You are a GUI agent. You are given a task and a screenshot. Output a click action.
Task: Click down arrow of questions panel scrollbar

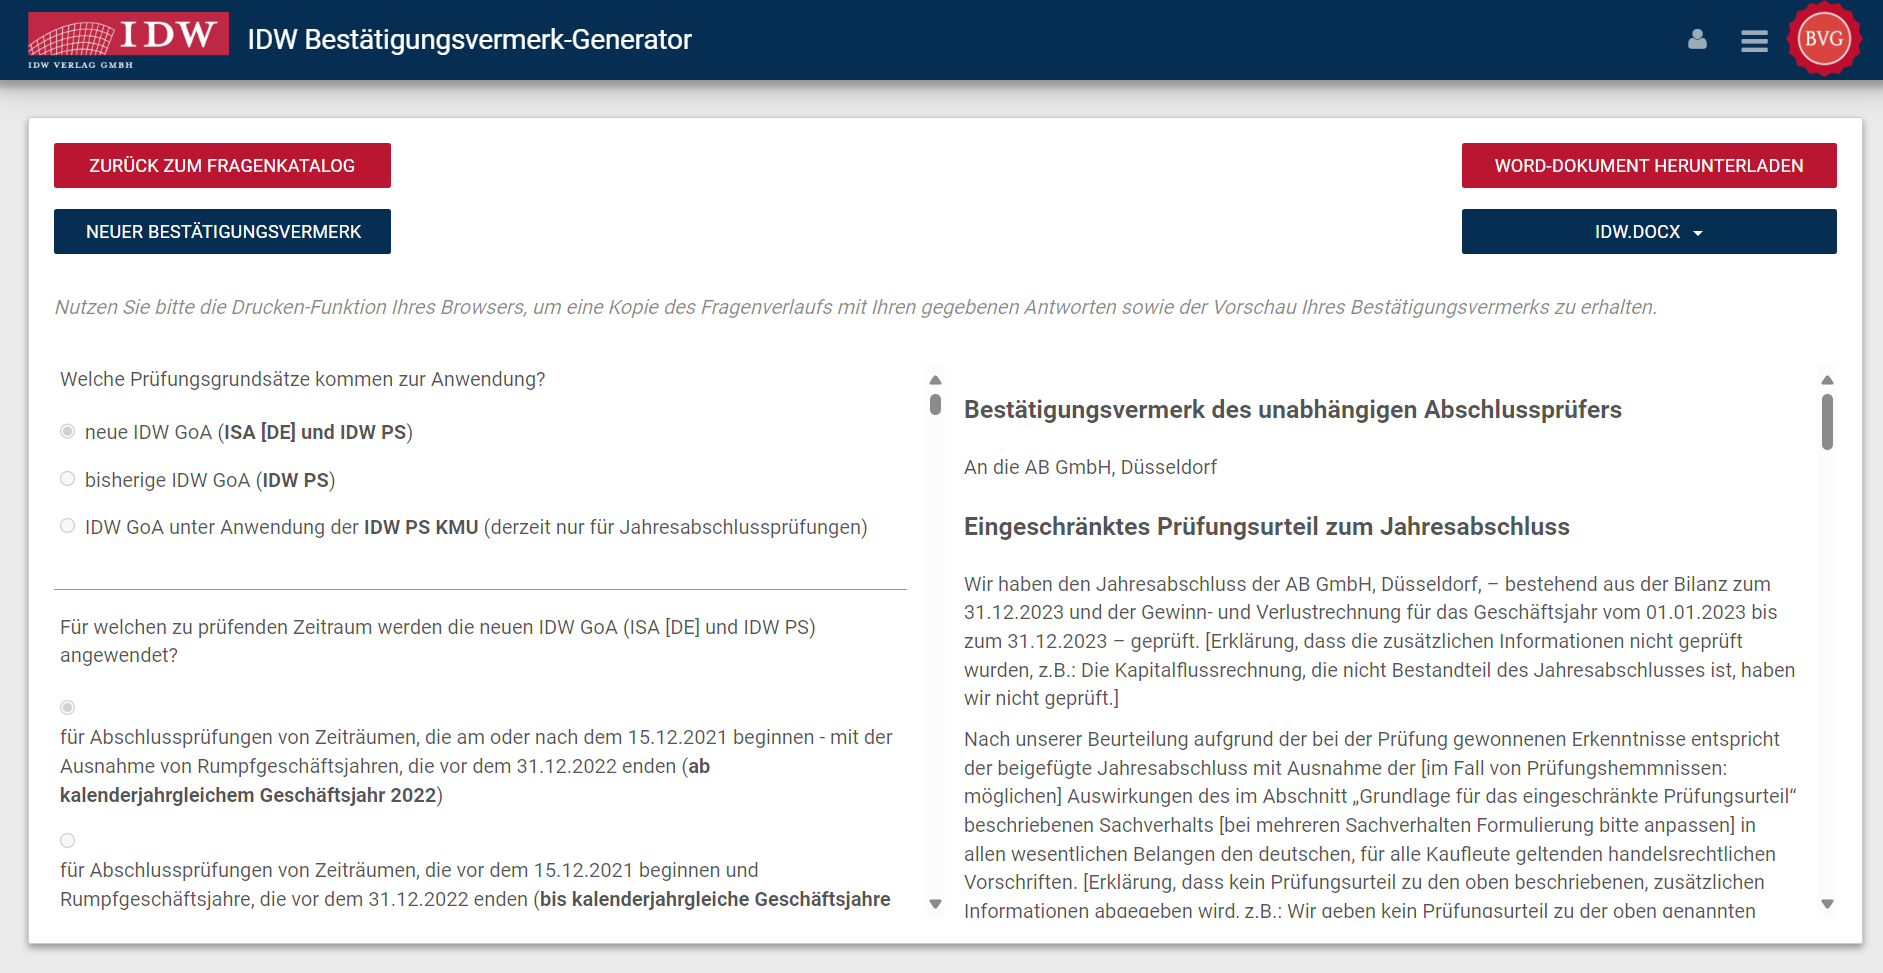[x=935, y=904]
